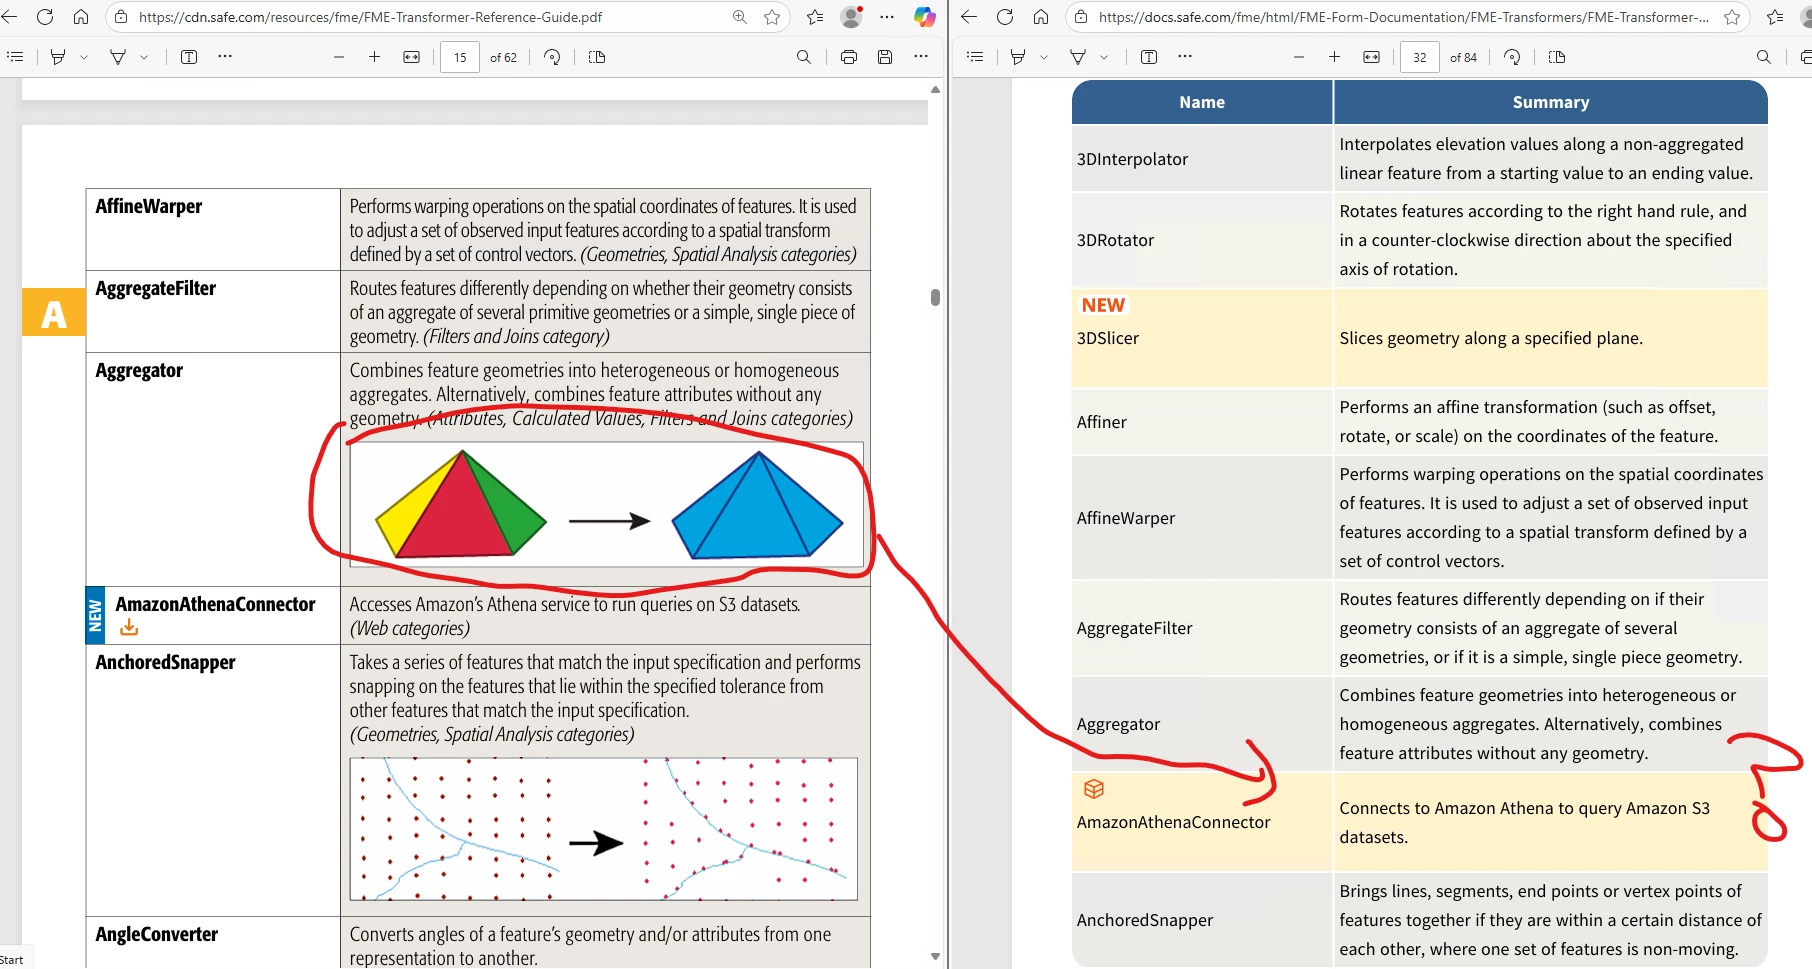Click Affiner name in right table
Viewport: 1812px width, 969px height.
[x=1102, y=422]
